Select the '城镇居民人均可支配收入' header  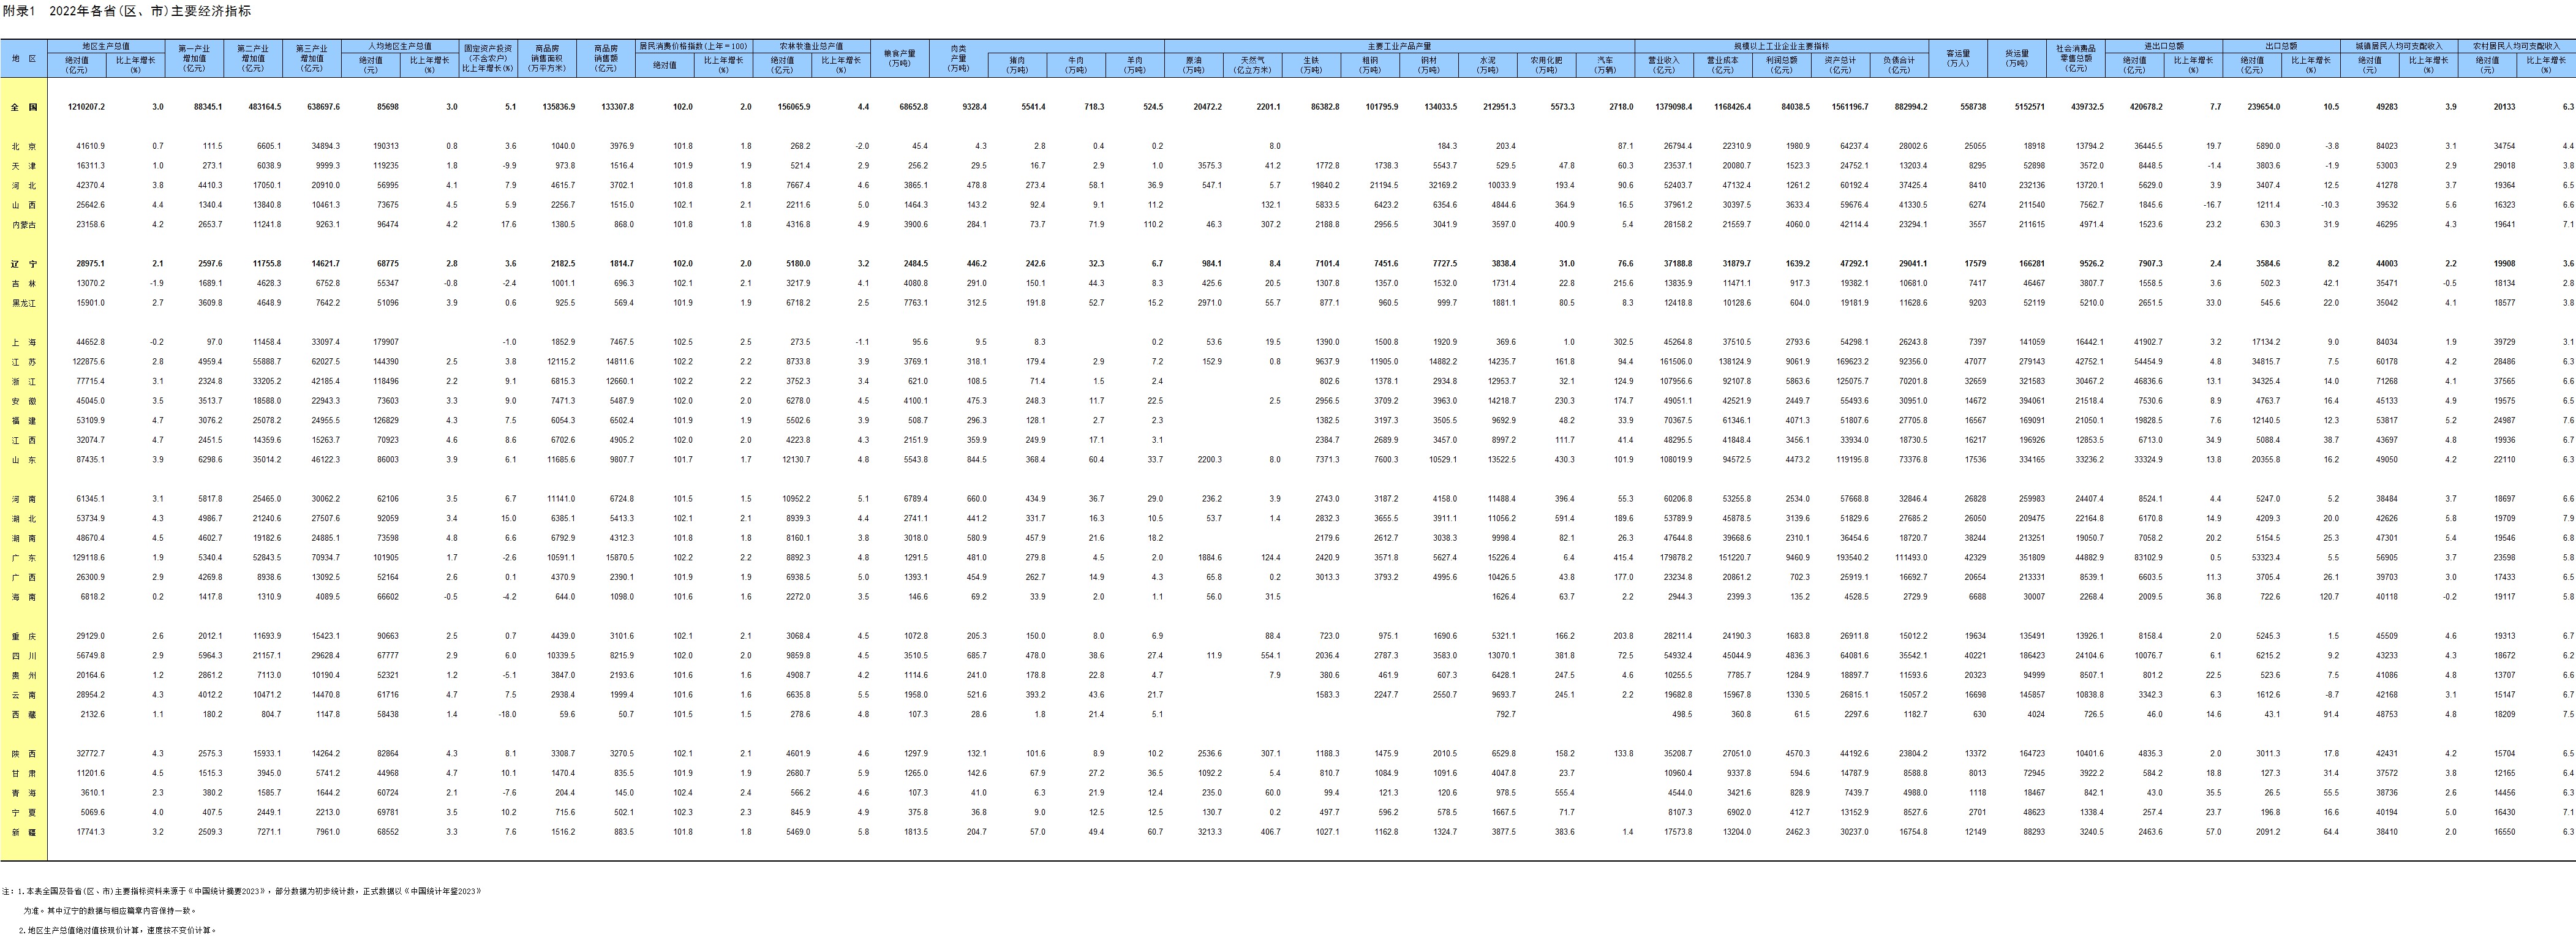[2399, 46]
